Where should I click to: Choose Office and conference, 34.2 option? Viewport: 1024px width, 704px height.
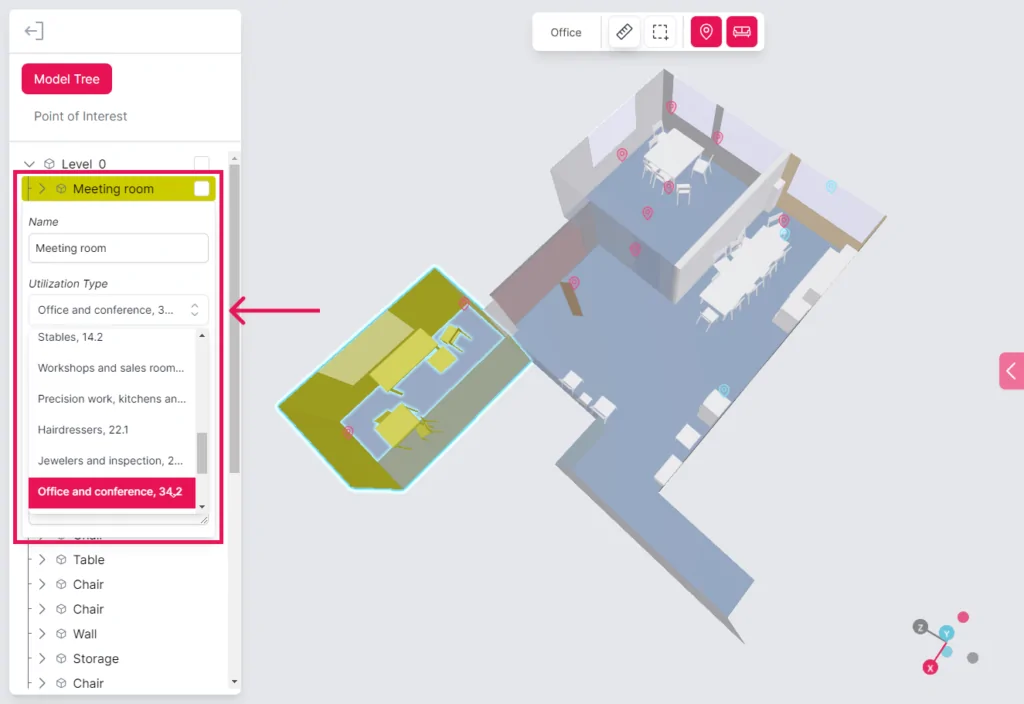[112, 492]
